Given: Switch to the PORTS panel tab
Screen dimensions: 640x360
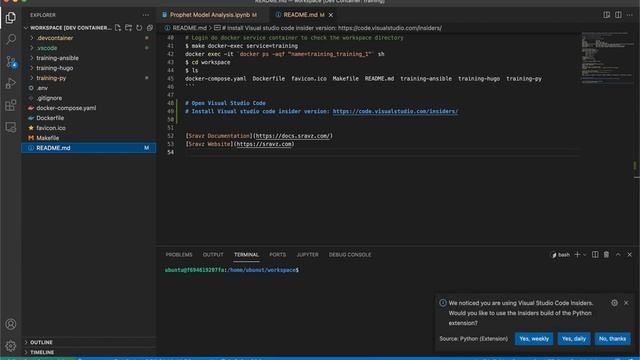Looking at the screenshot, I should (x=278, y=255).
